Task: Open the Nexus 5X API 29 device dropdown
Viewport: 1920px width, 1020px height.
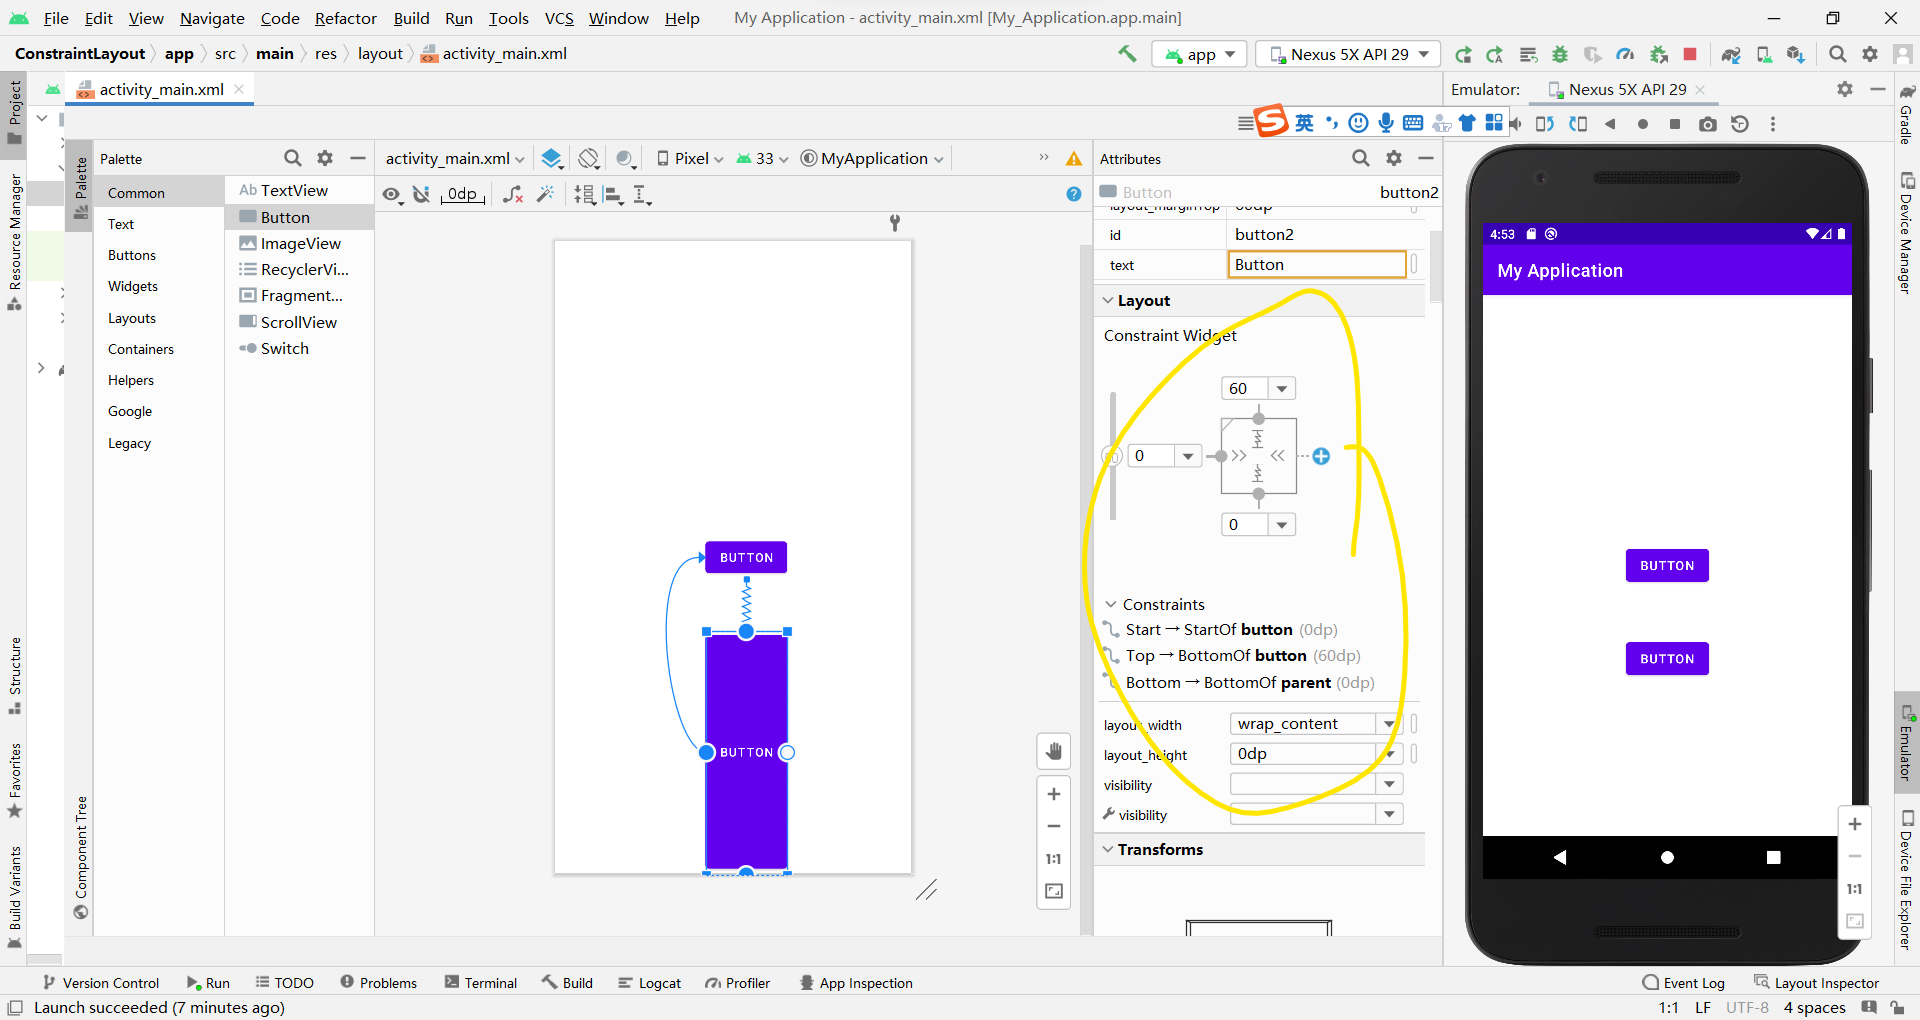Action: click(x=1347, y=54)
